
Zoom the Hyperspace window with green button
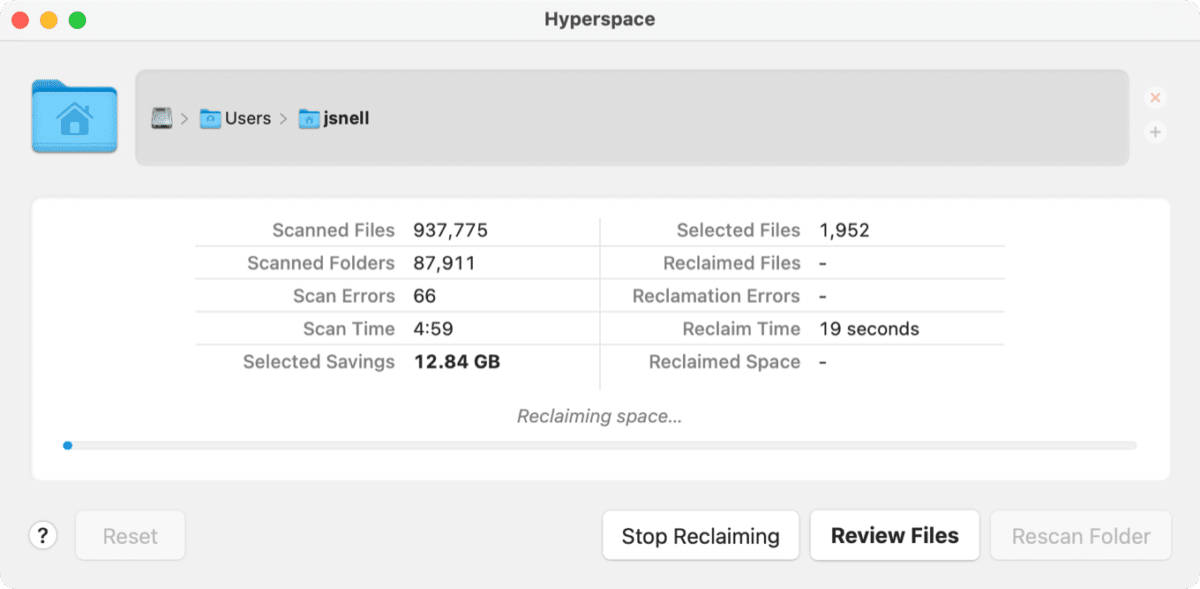[x=77, y=20]
